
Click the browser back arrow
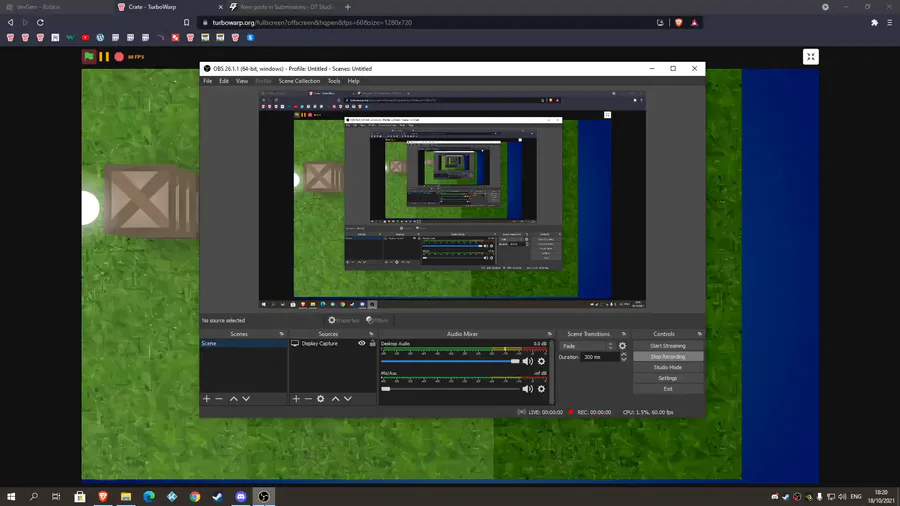(x=10, y=22)
